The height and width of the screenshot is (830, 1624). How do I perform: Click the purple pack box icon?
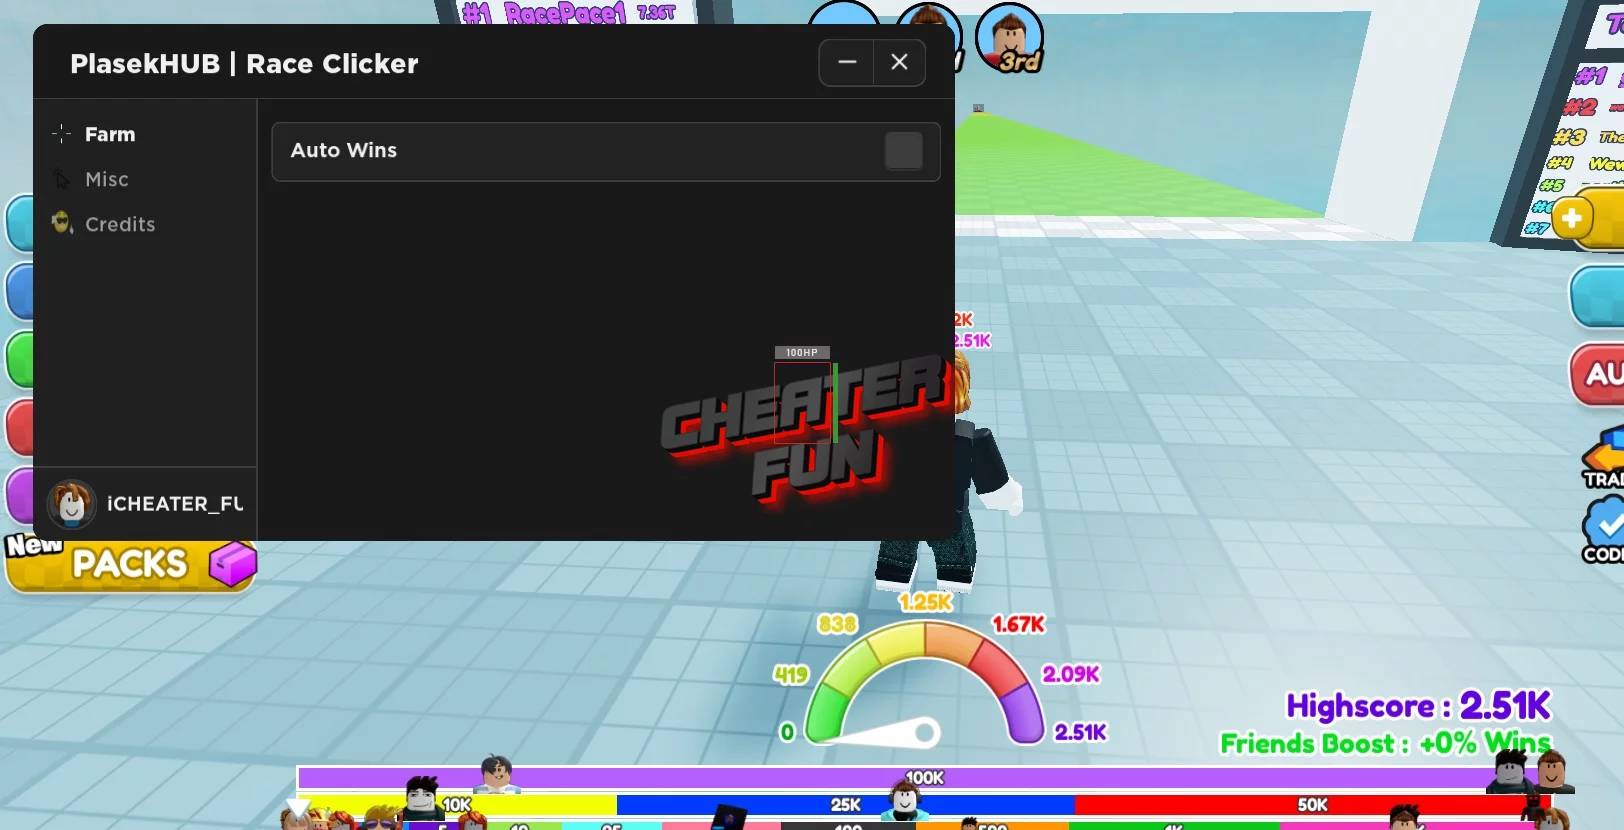point(232,563)
